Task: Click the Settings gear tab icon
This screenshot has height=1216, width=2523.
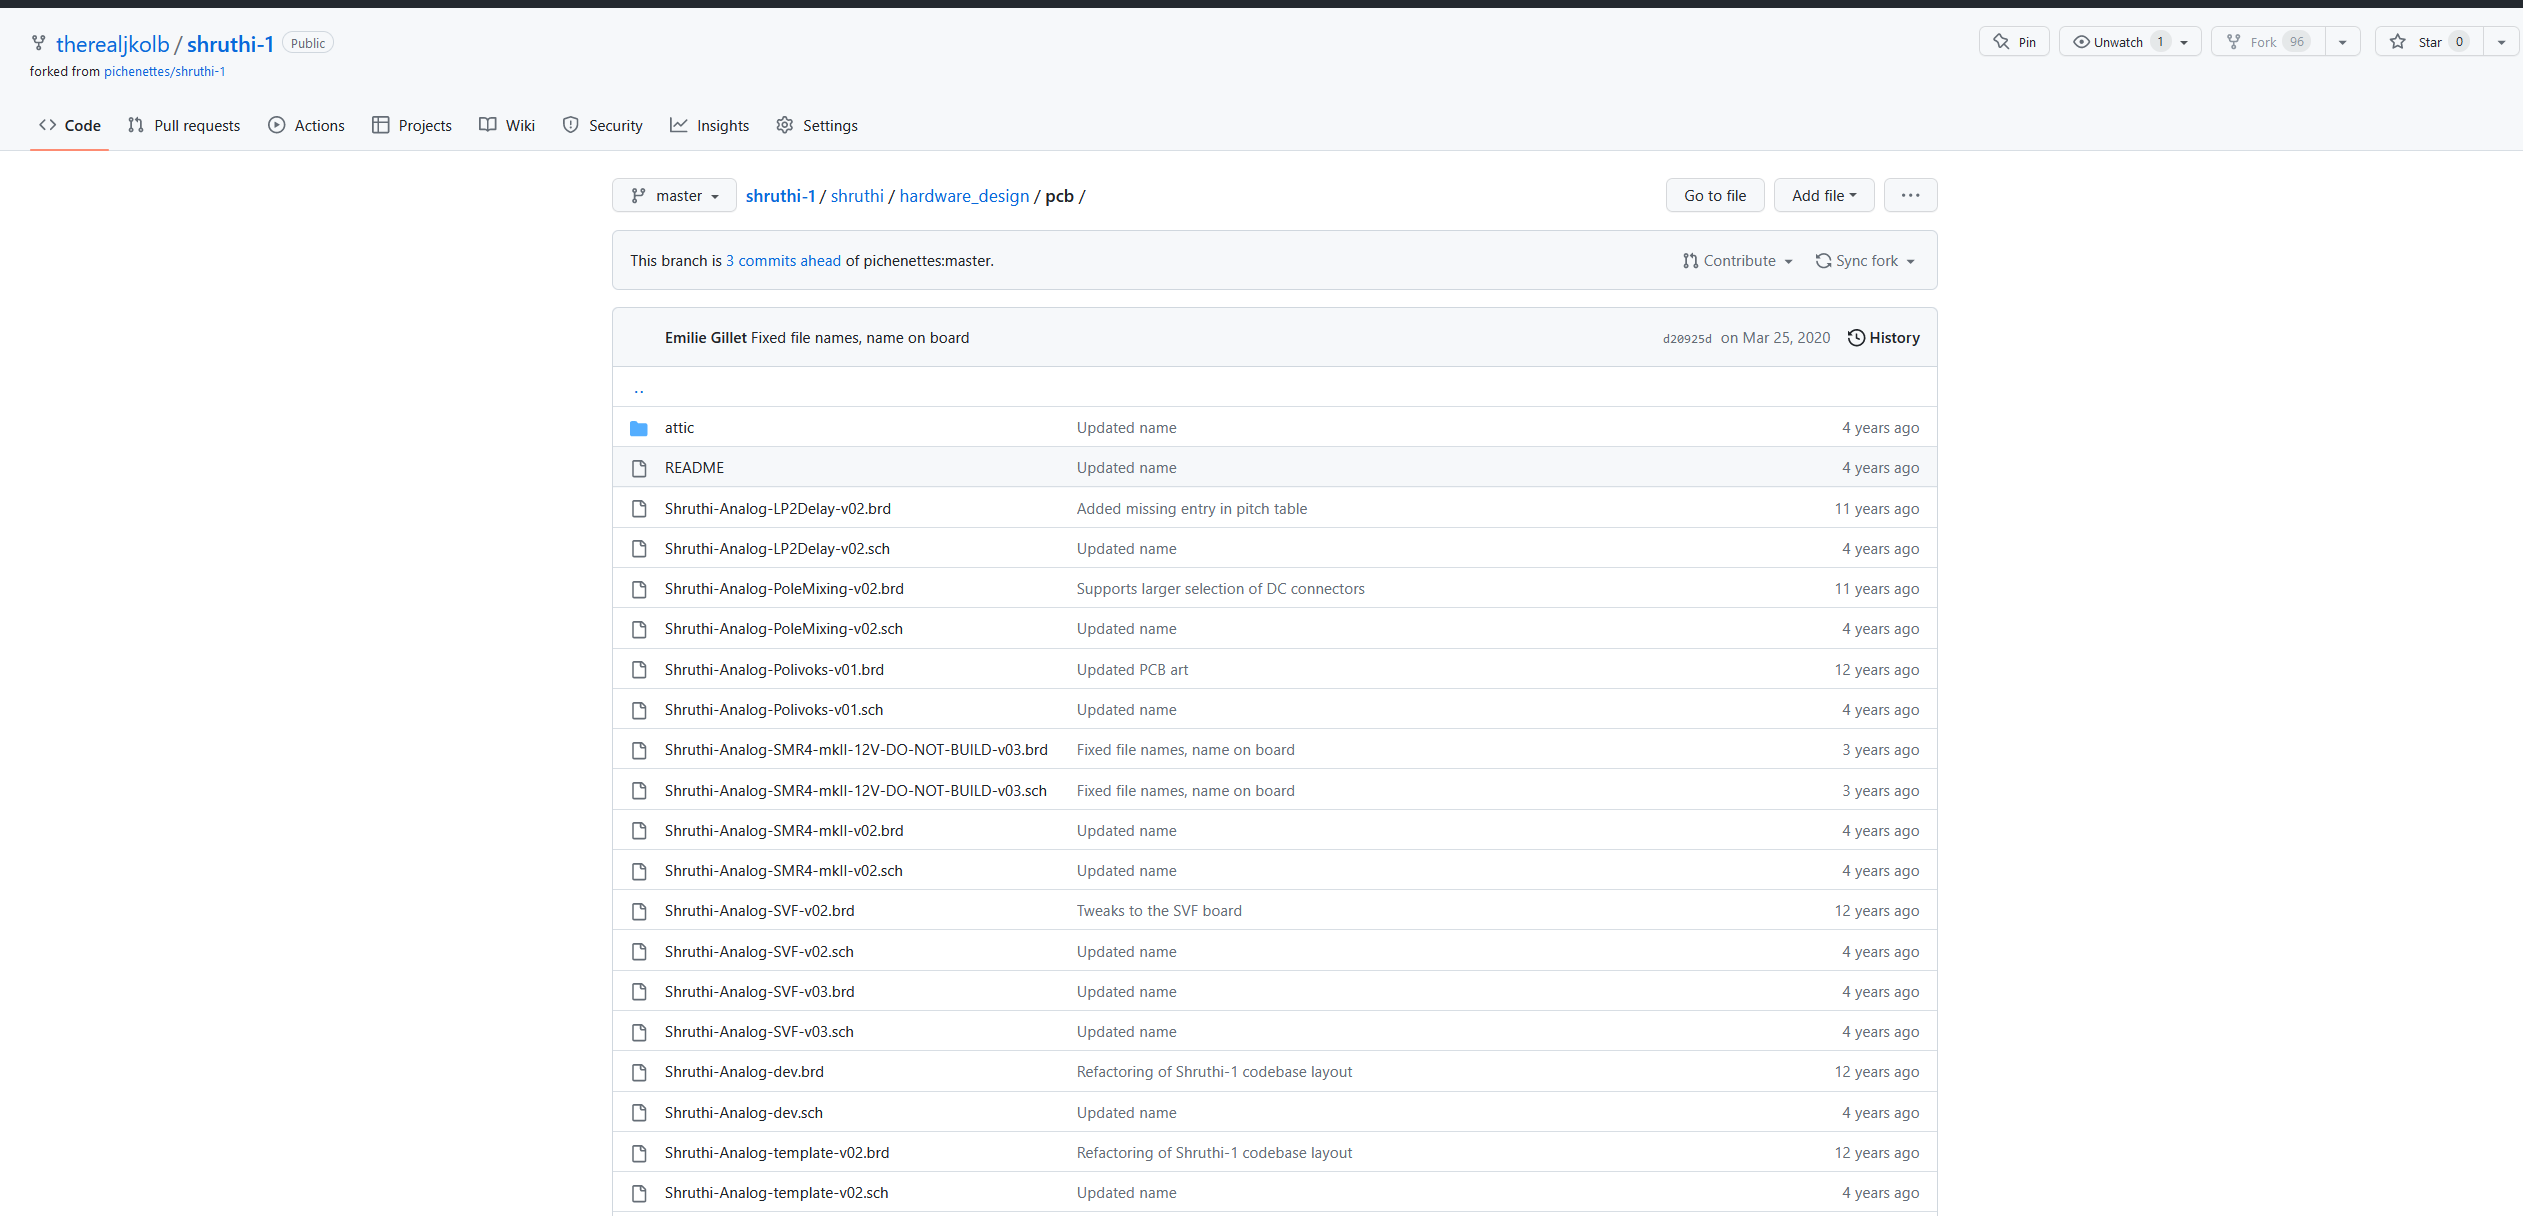Action: coord(785,125)
